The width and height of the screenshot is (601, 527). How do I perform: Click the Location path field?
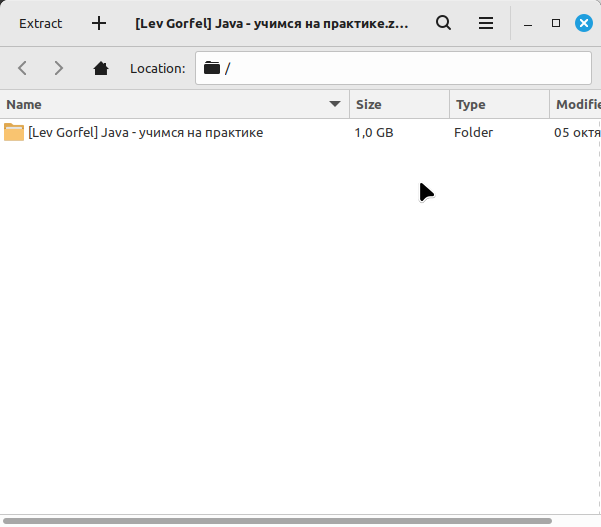coord(393,68)
